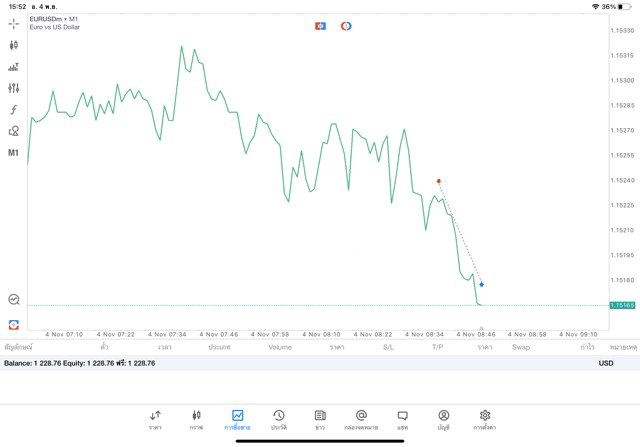640x447 pixels.
Task: Sort positions by Volume column header
Action: [x=280, y=347]
